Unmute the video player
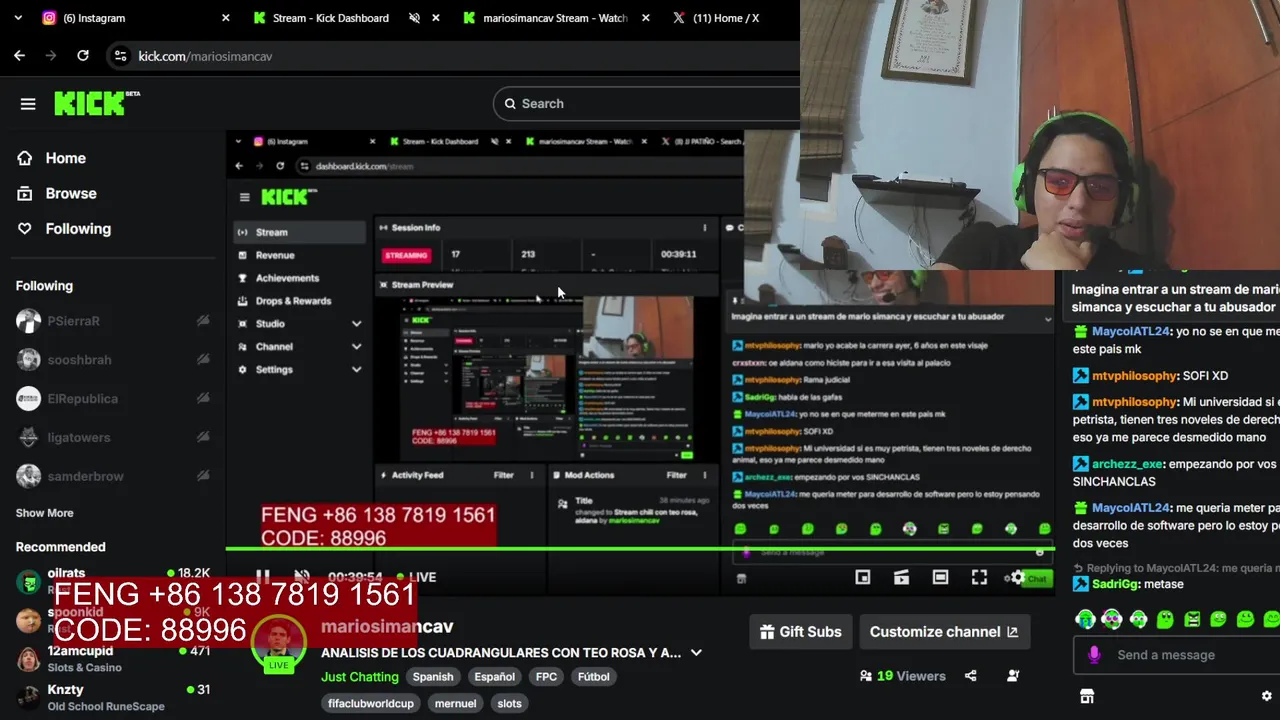 point(301,577)
